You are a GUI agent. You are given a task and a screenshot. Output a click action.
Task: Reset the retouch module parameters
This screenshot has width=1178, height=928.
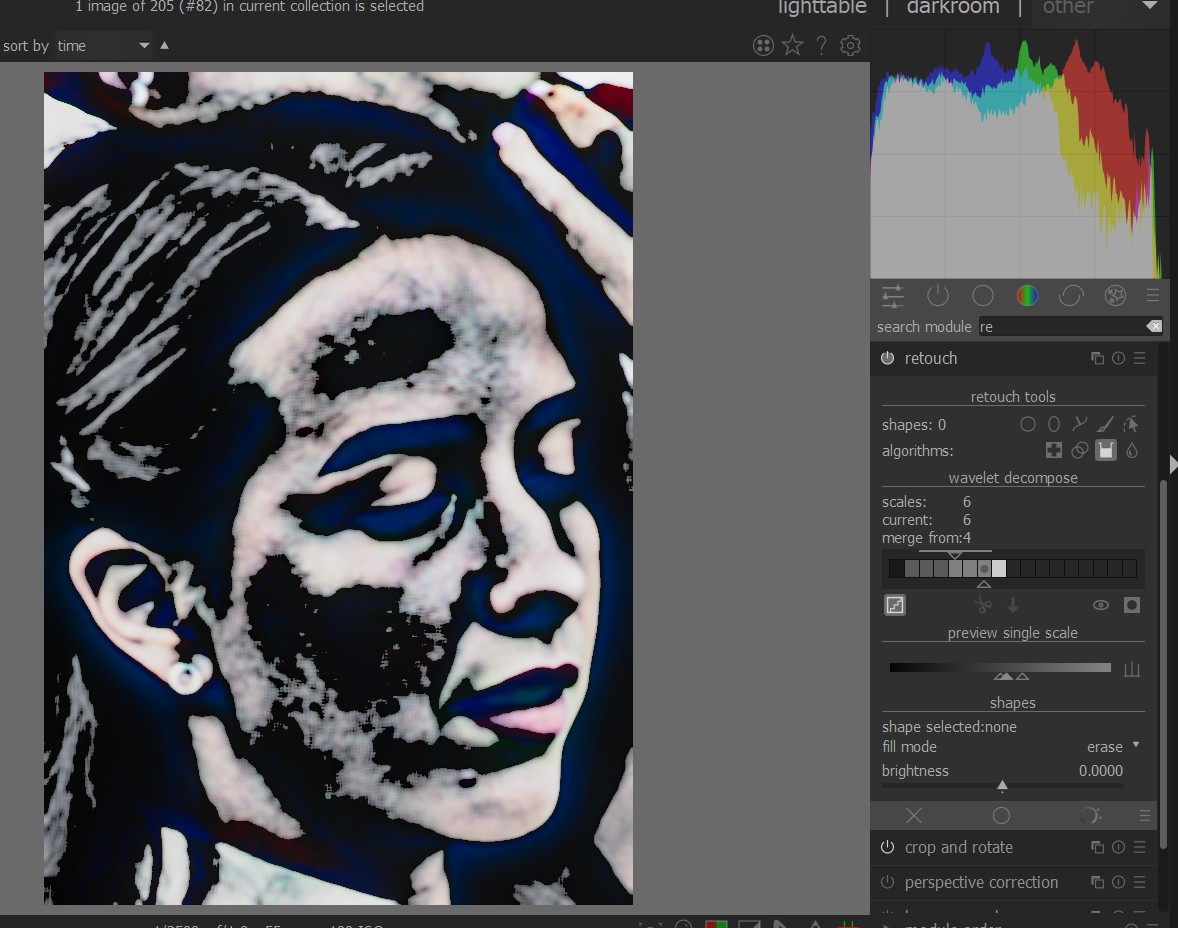(x=1119, y=358)
